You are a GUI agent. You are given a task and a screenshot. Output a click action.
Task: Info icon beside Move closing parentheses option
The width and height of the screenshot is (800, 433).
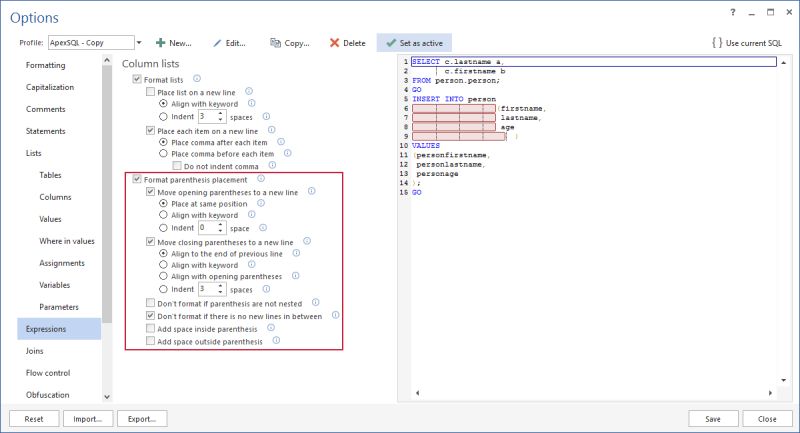coord(307,241)
